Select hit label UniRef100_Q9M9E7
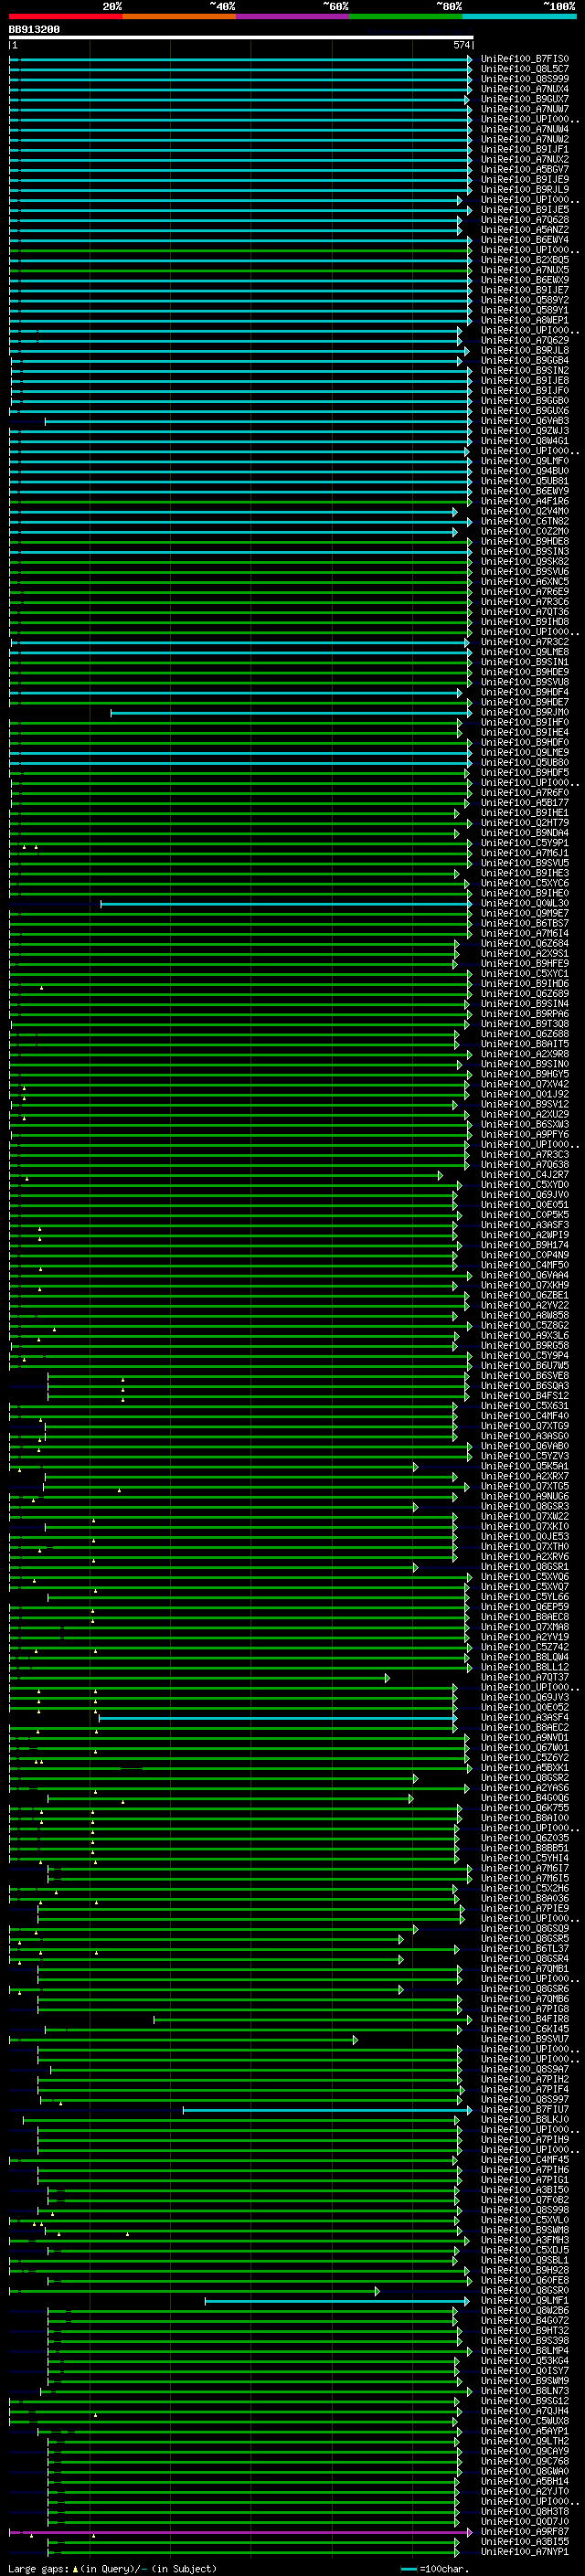 pos(524,914)
